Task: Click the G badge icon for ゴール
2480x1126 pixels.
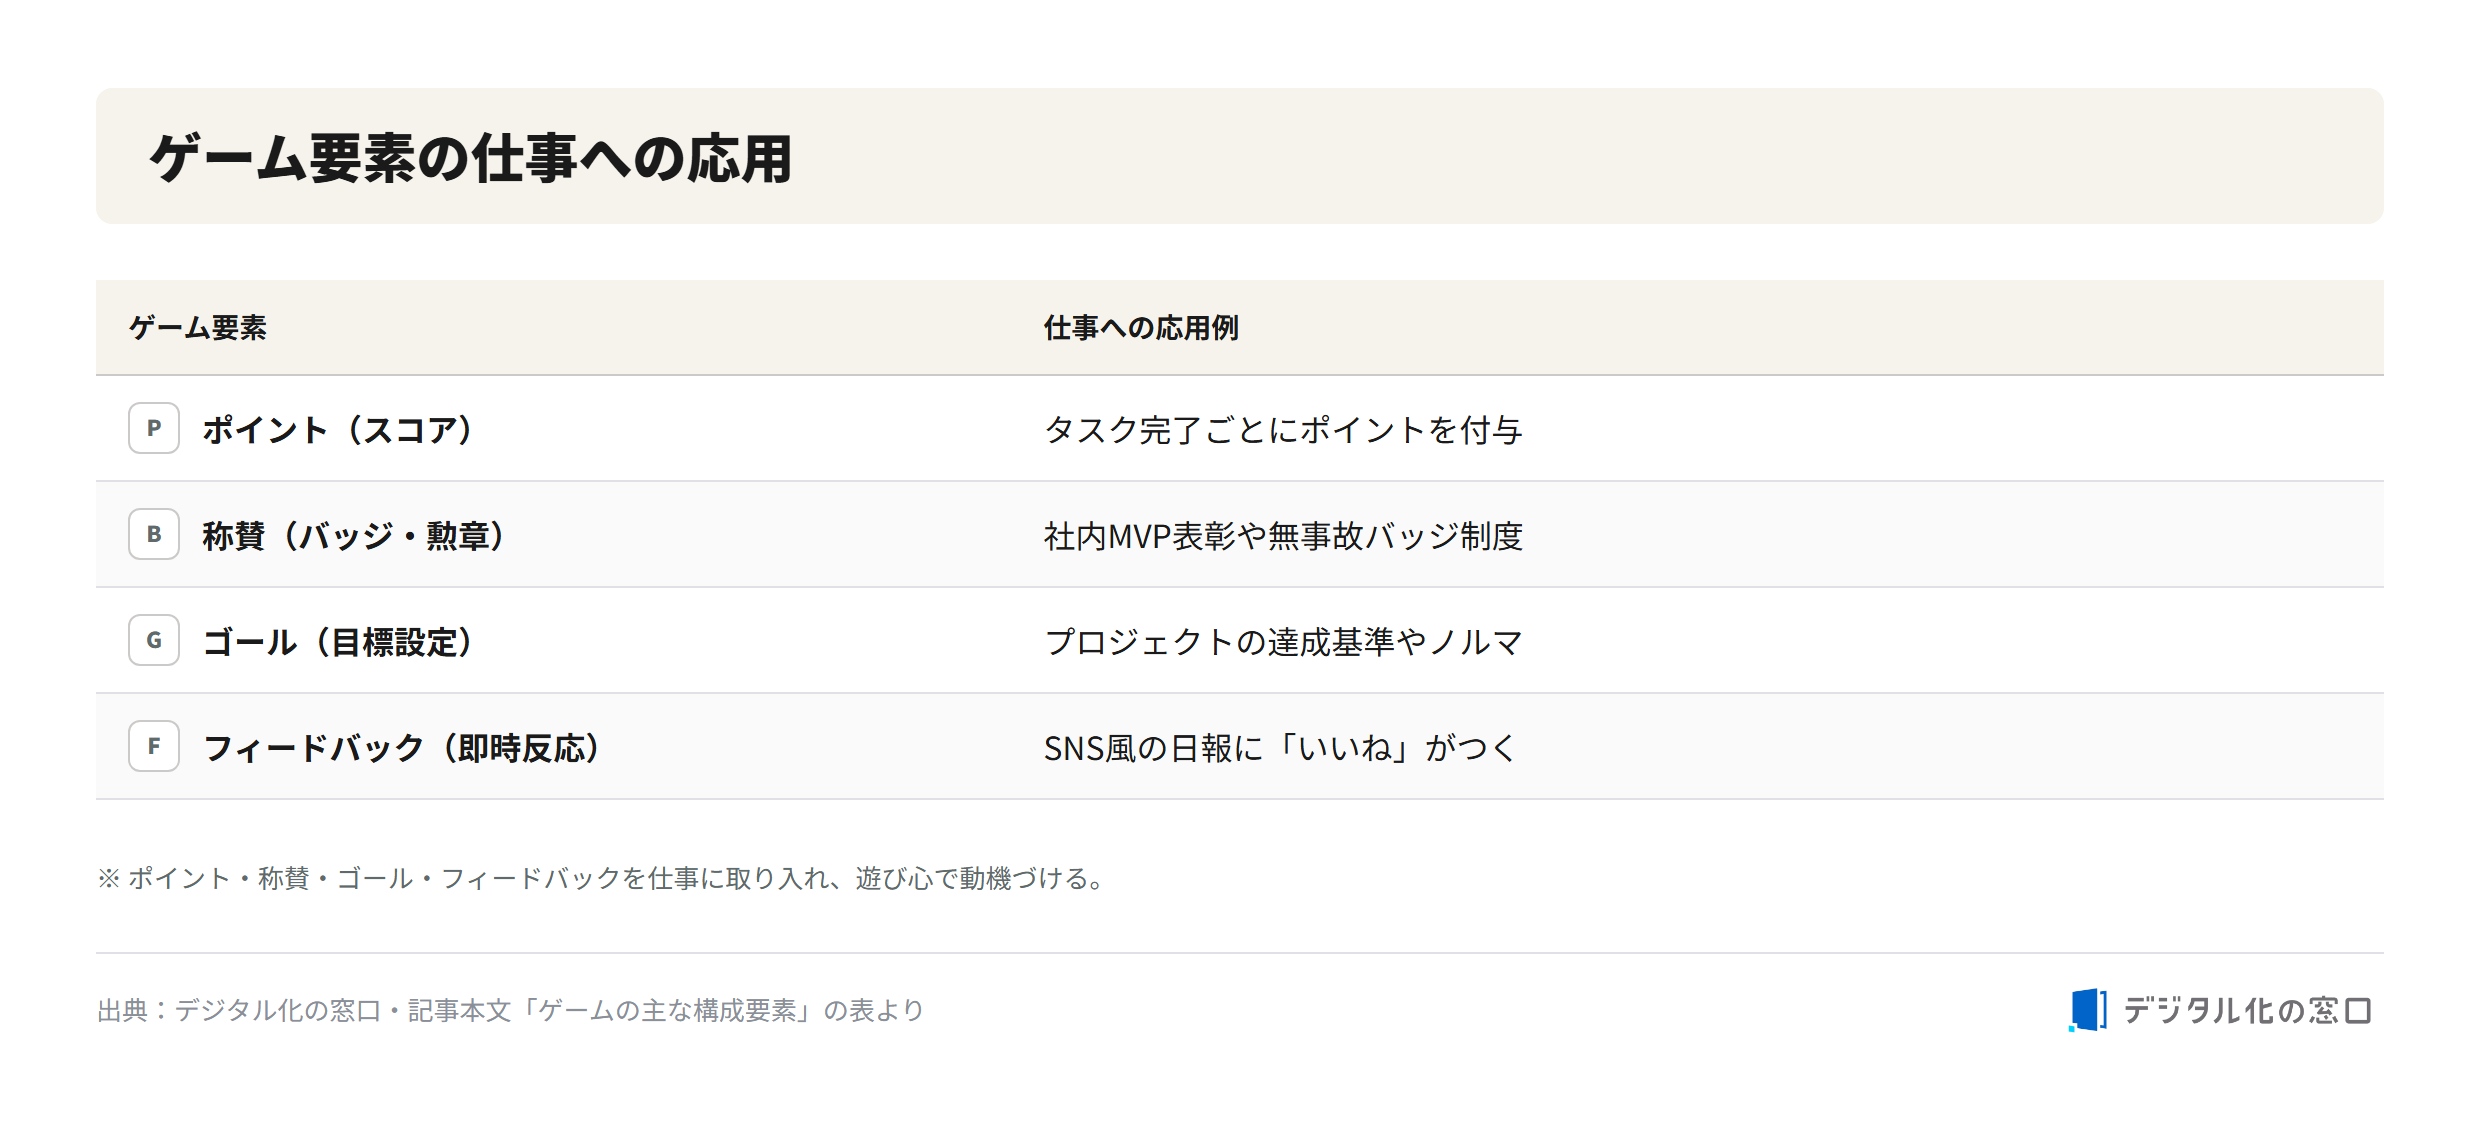Action: pyautogui.click(x=154, y=640)
